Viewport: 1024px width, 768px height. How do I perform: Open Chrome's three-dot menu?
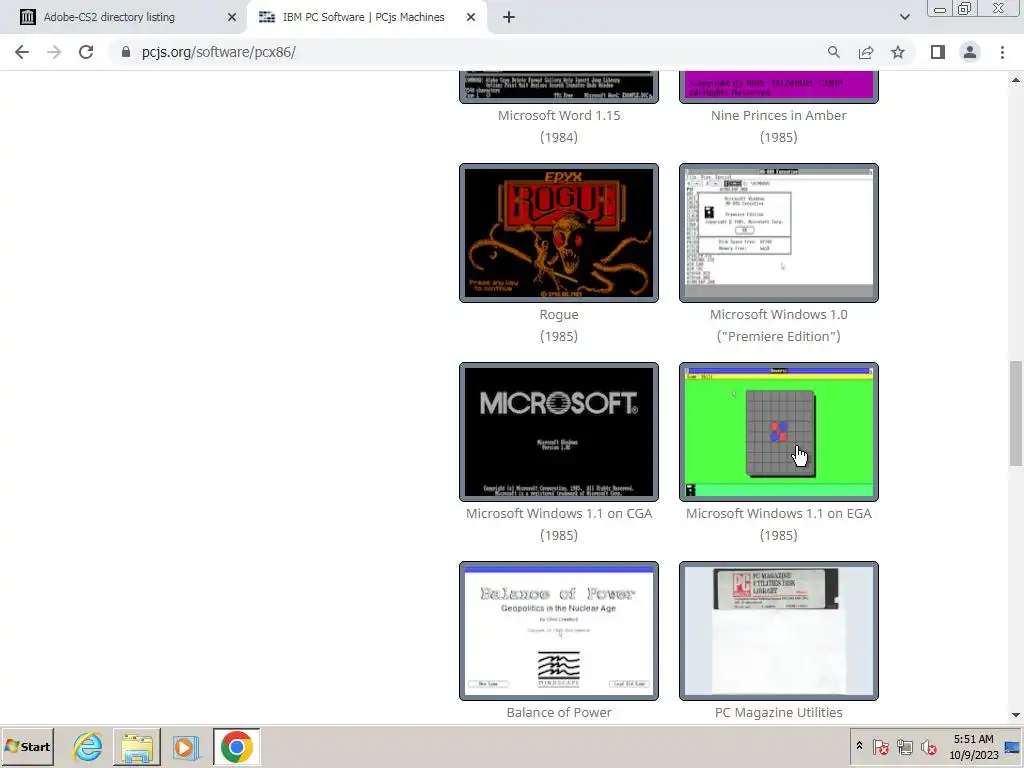(x=1002, y=52)
